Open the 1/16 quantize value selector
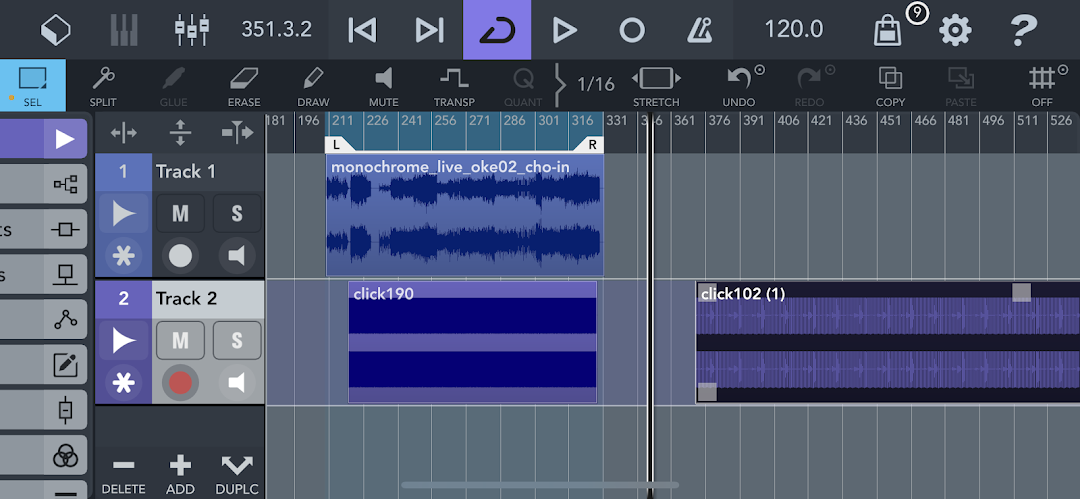 595,85
